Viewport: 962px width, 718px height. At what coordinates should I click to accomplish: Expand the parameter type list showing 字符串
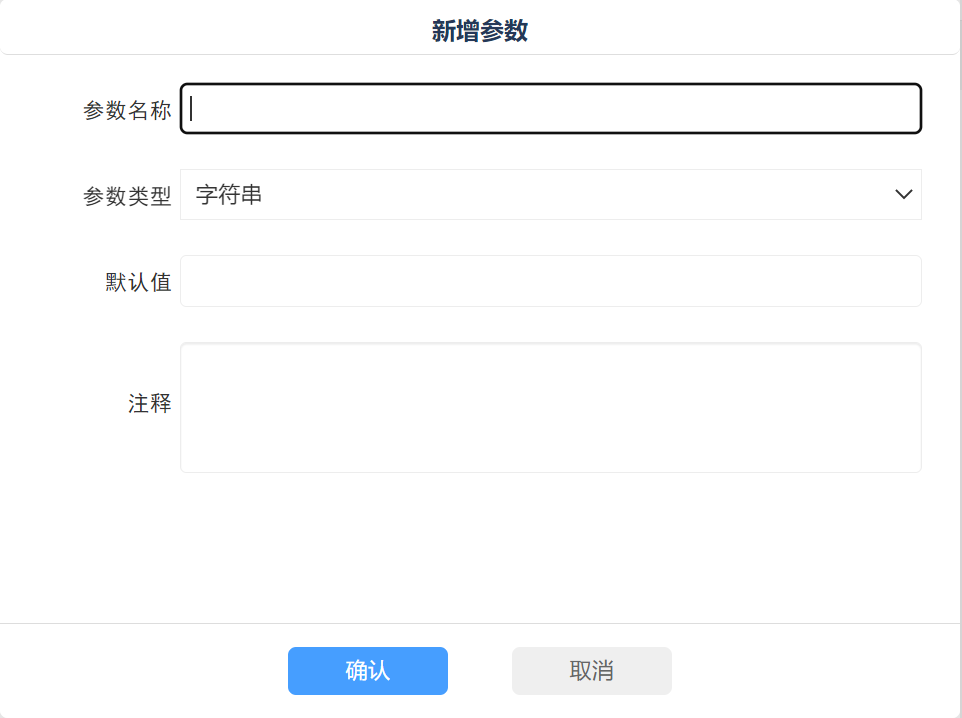550,195
